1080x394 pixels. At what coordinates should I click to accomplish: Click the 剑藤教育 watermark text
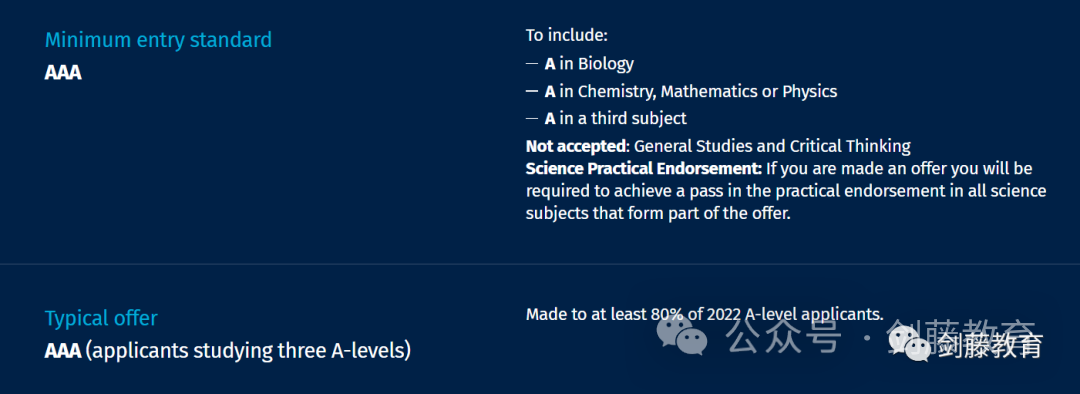[990, 345]
